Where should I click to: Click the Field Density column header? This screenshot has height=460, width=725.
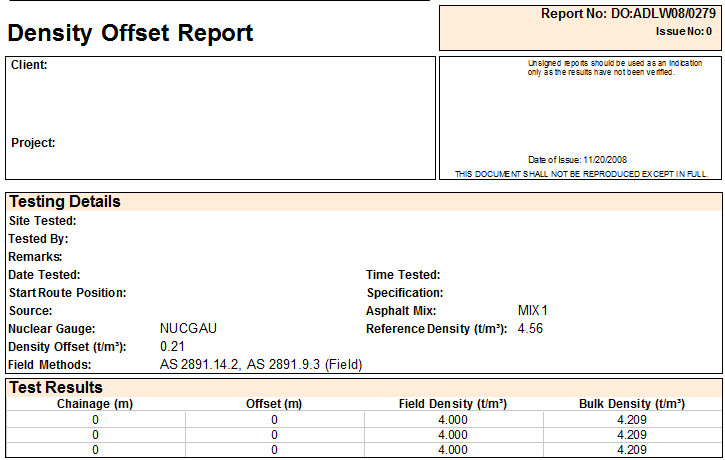[x=452, y=404]
